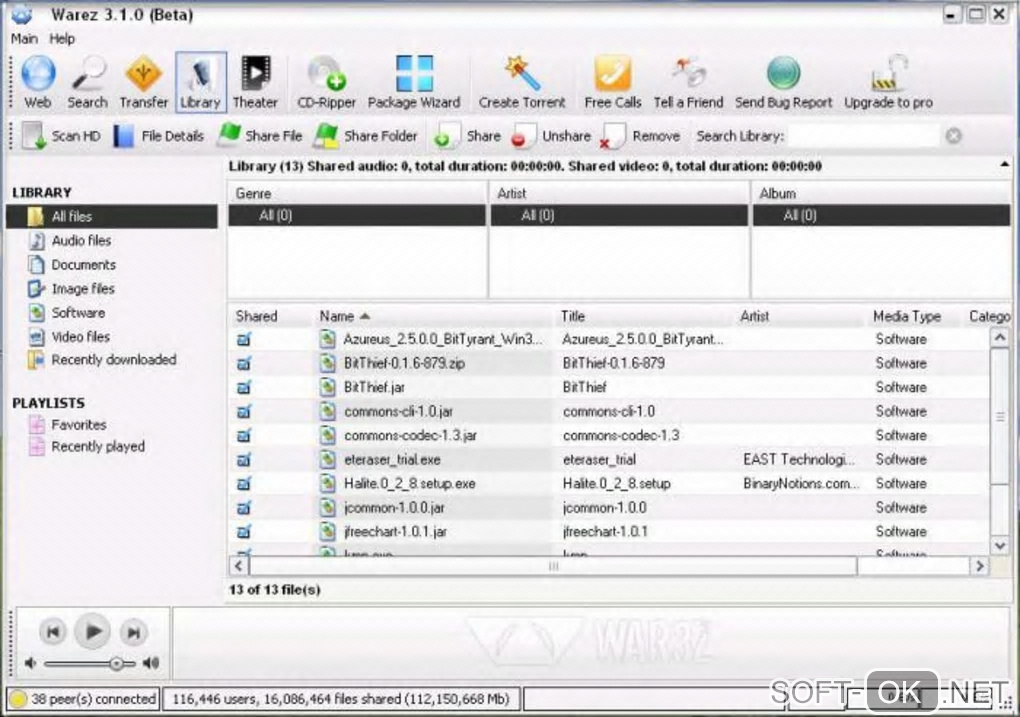Open the Search tool
Viewport: 1020px width, 717px height.
pyautogui.click(x=87, y=82)
